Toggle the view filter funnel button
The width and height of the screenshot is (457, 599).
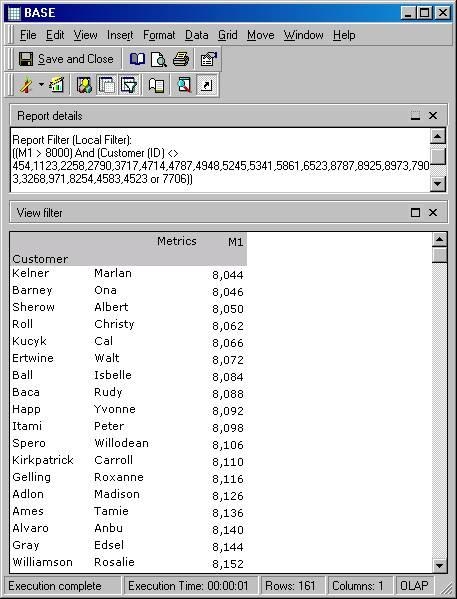[x=129, y=85]
